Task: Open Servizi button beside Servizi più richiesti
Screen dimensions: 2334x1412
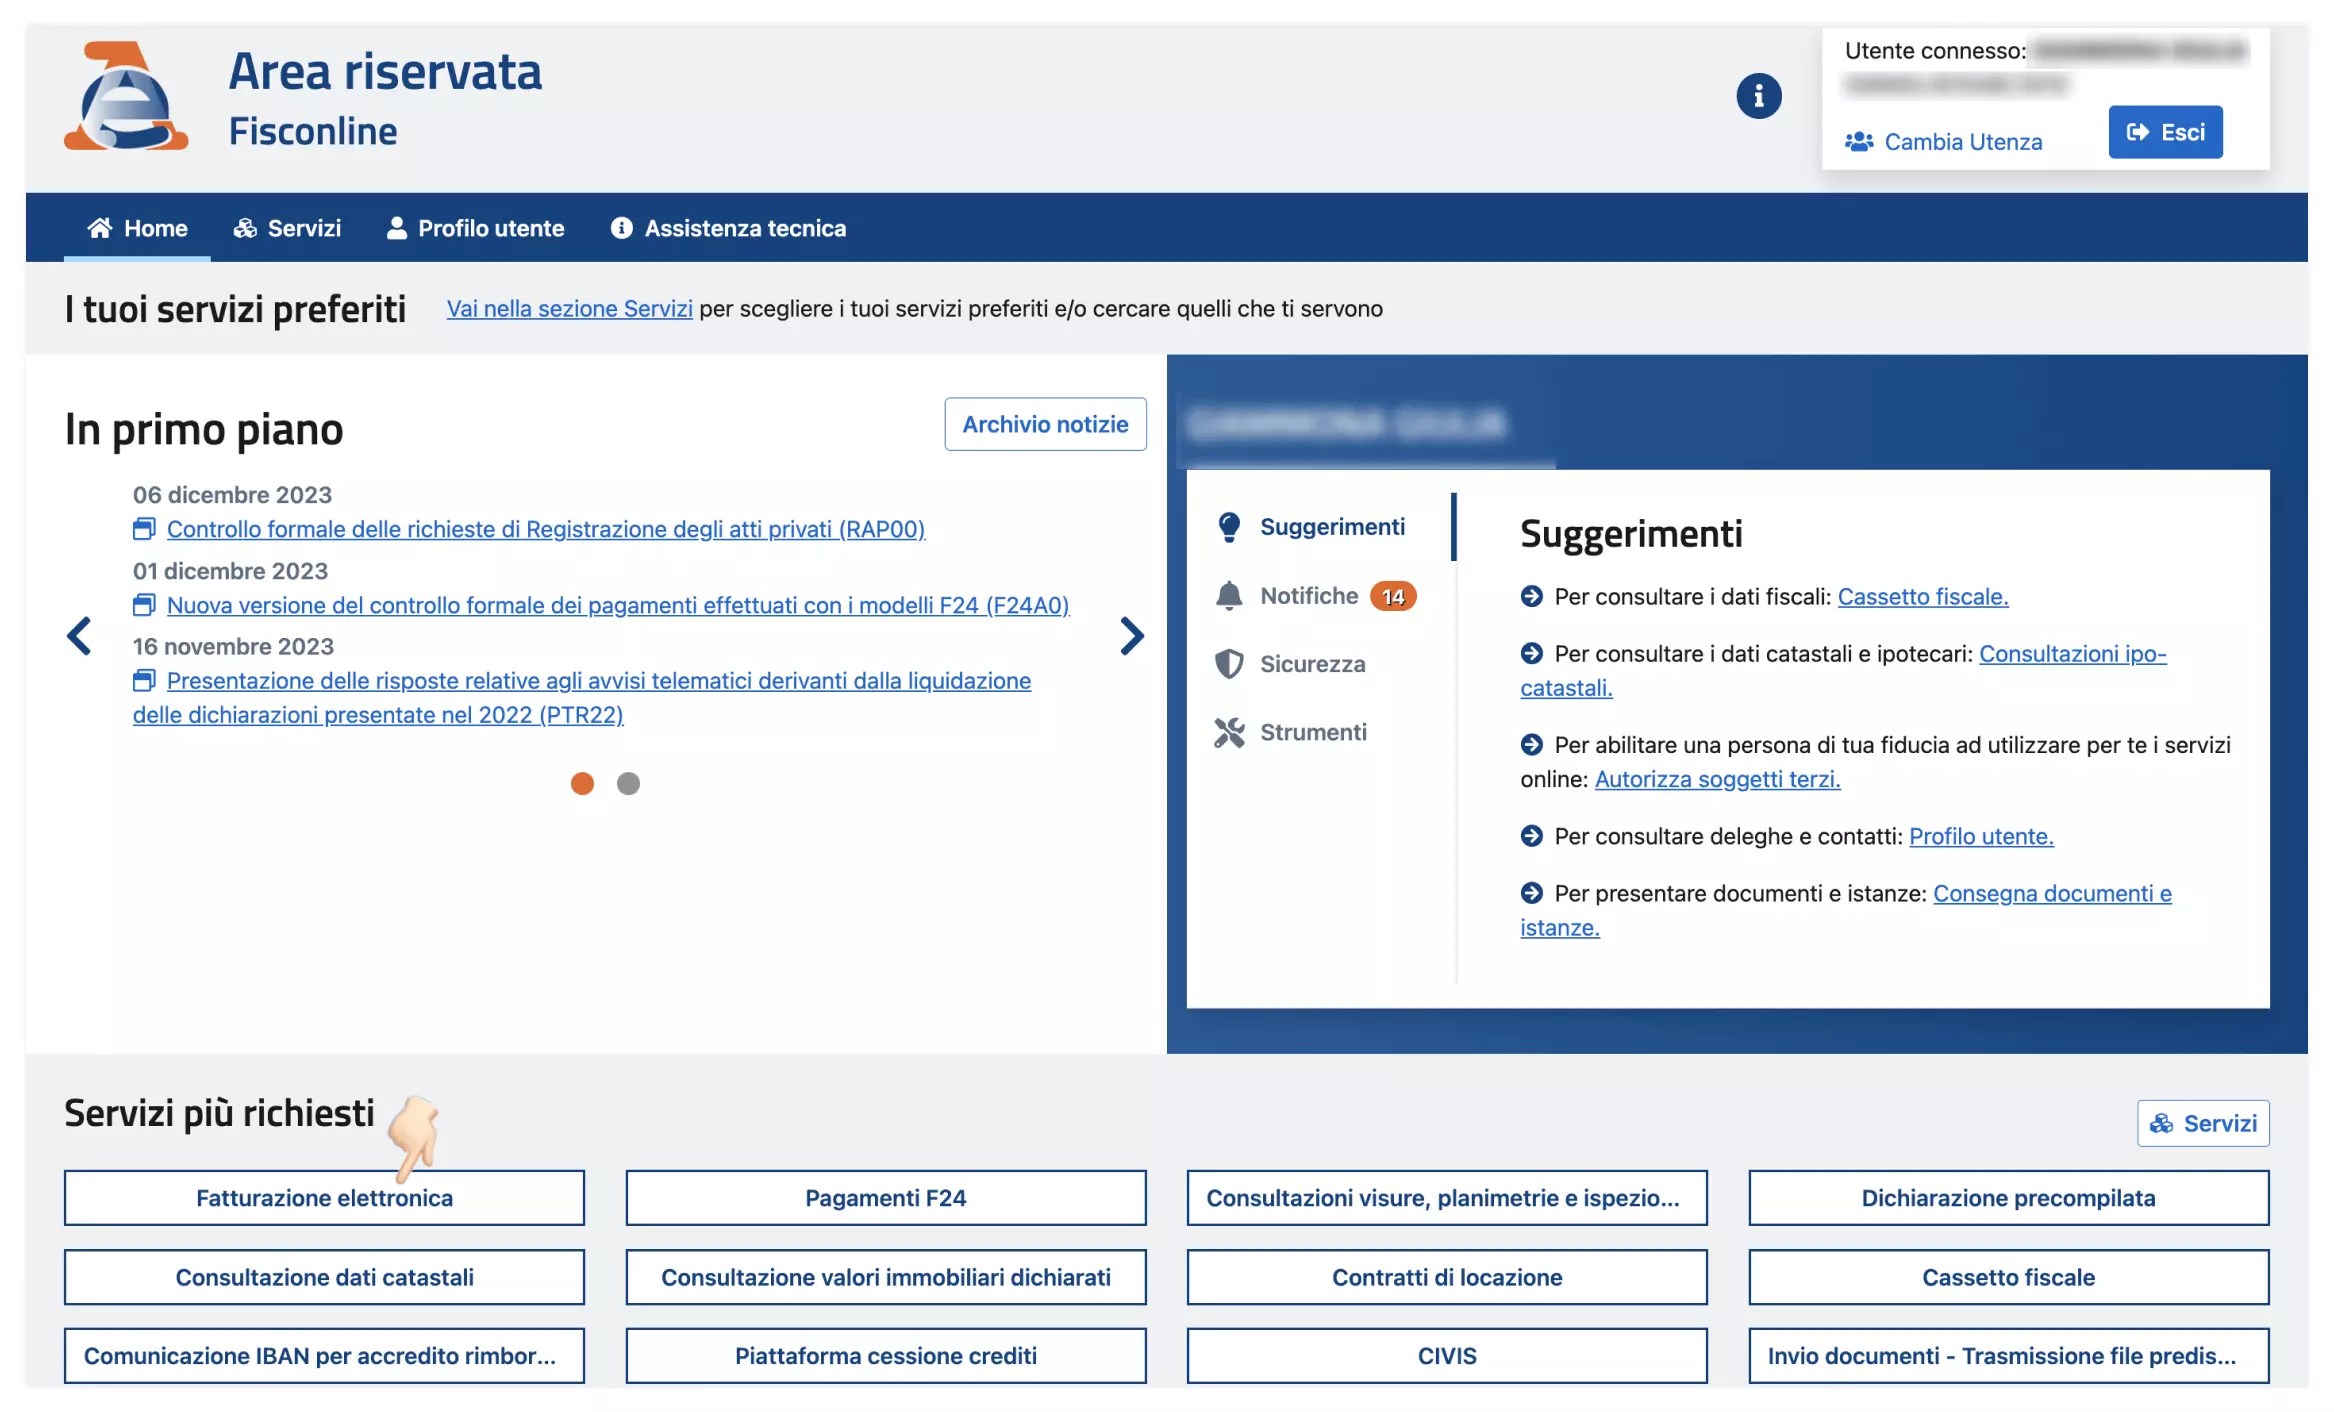Action: [x=2202, y=1123]
